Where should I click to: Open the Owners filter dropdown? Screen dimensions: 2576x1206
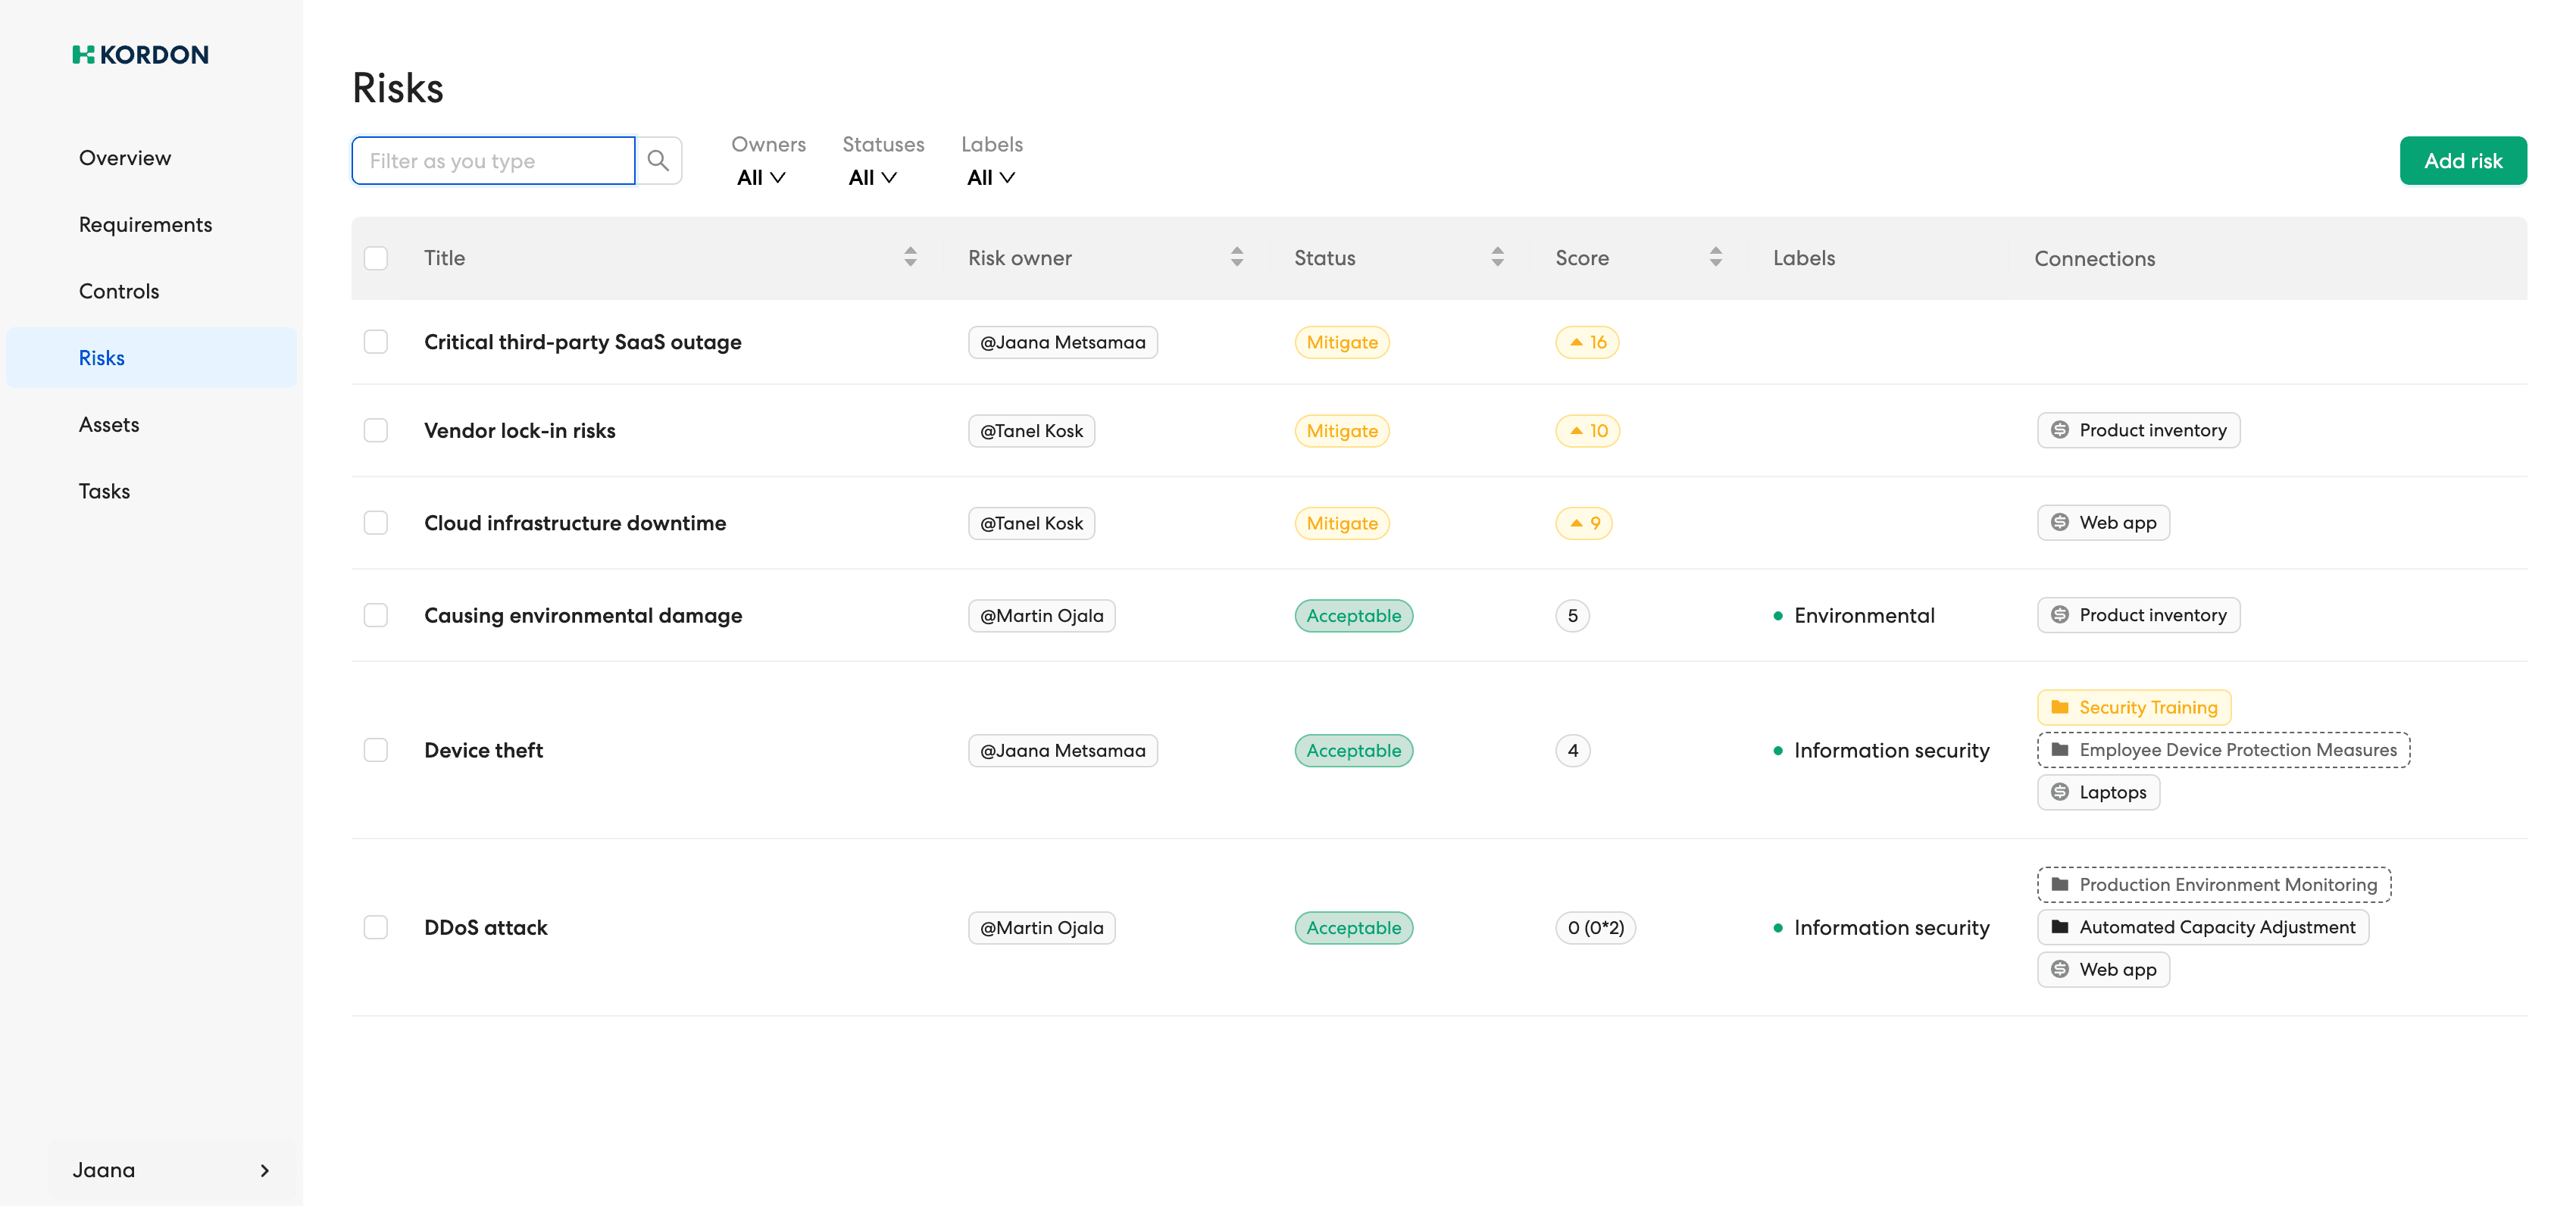pyautogui.click(x=761, y=177)
